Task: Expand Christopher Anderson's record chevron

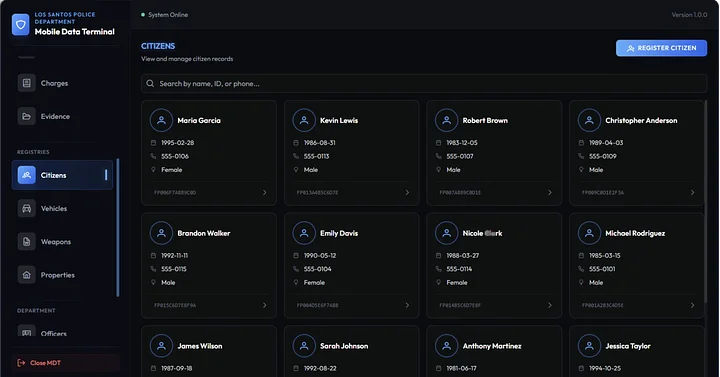Action: click(692, 192)
